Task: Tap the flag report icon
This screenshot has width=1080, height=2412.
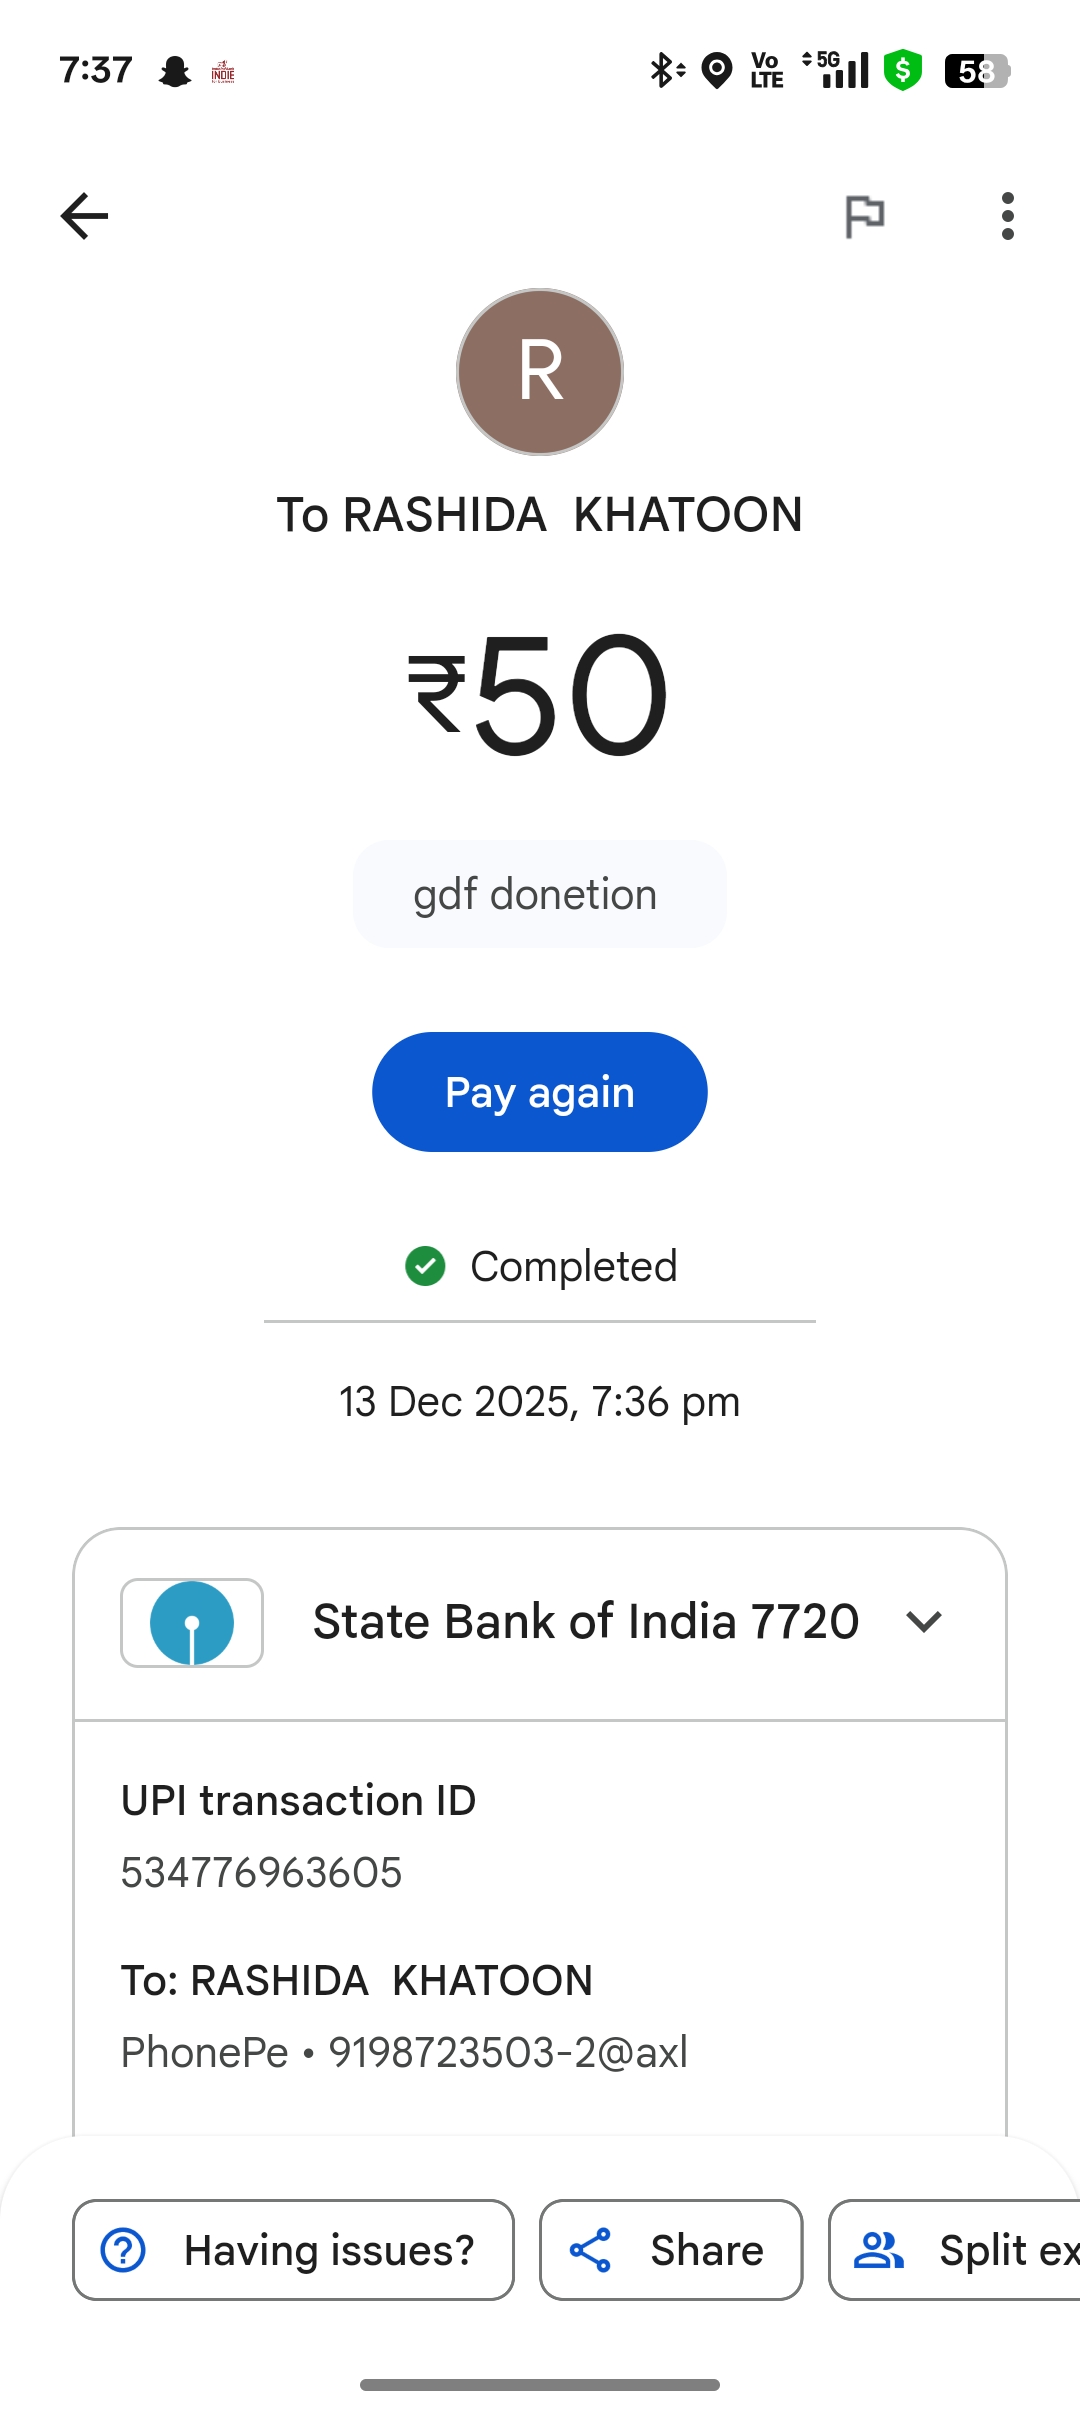Action: click(x=865, y=216)
